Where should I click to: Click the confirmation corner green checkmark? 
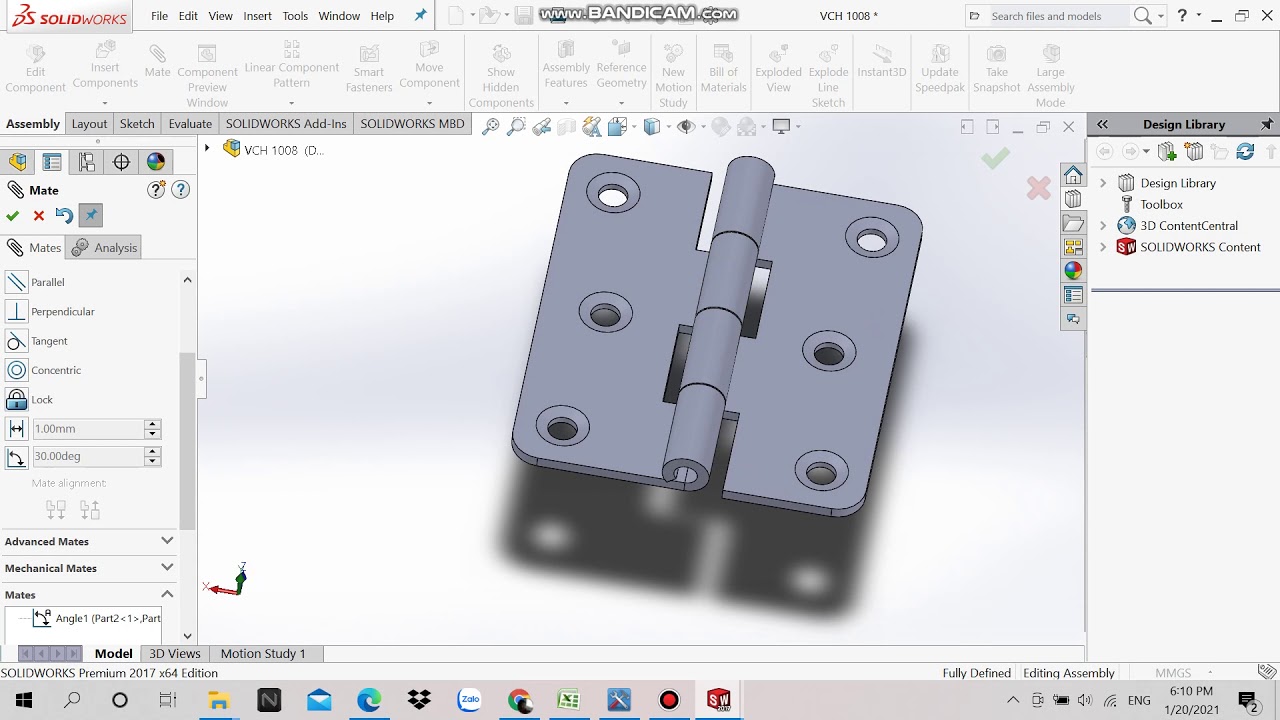pos(995,159)
